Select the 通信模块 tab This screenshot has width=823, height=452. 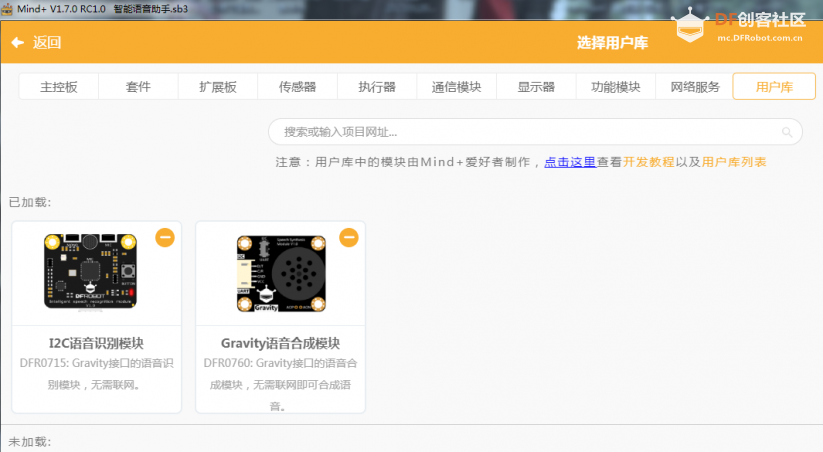coord(456,87)
